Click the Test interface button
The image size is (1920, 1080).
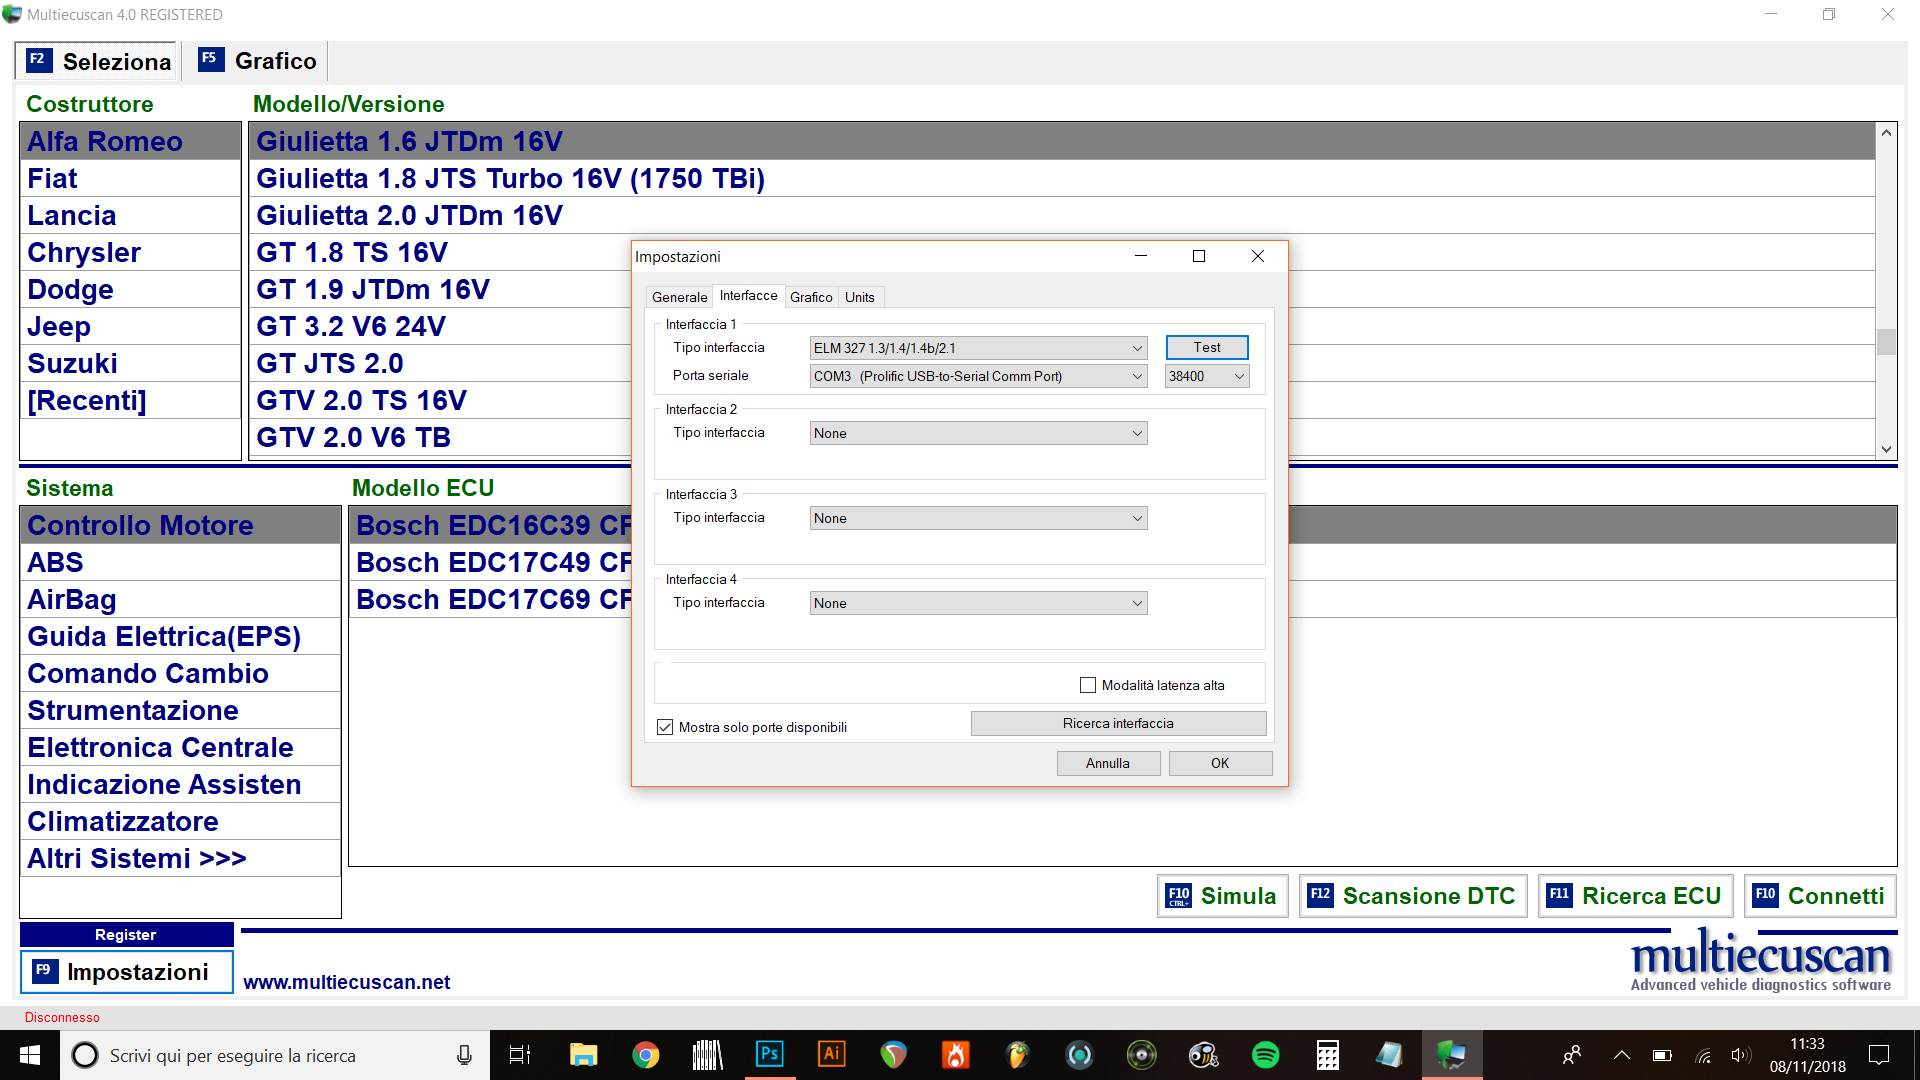pyautogui.click(x=1207, y=347)
